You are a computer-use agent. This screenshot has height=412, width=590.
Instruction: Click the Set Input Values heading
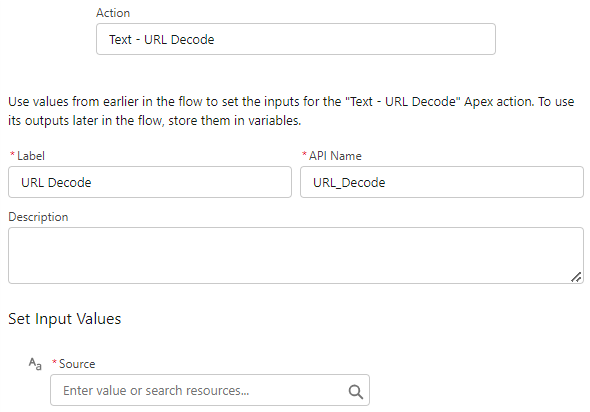click(x=65, y=319)
